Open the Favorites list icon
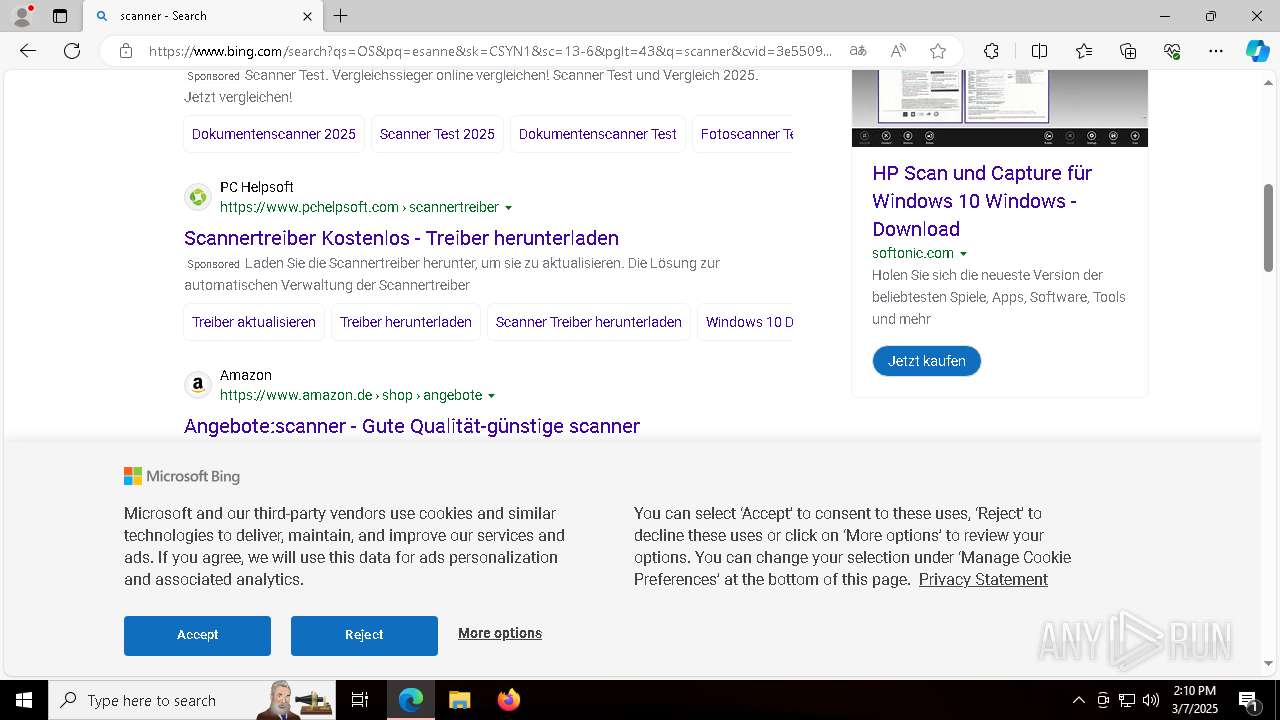Screen dimensions: 1280x720 (x=1084, y=51)
